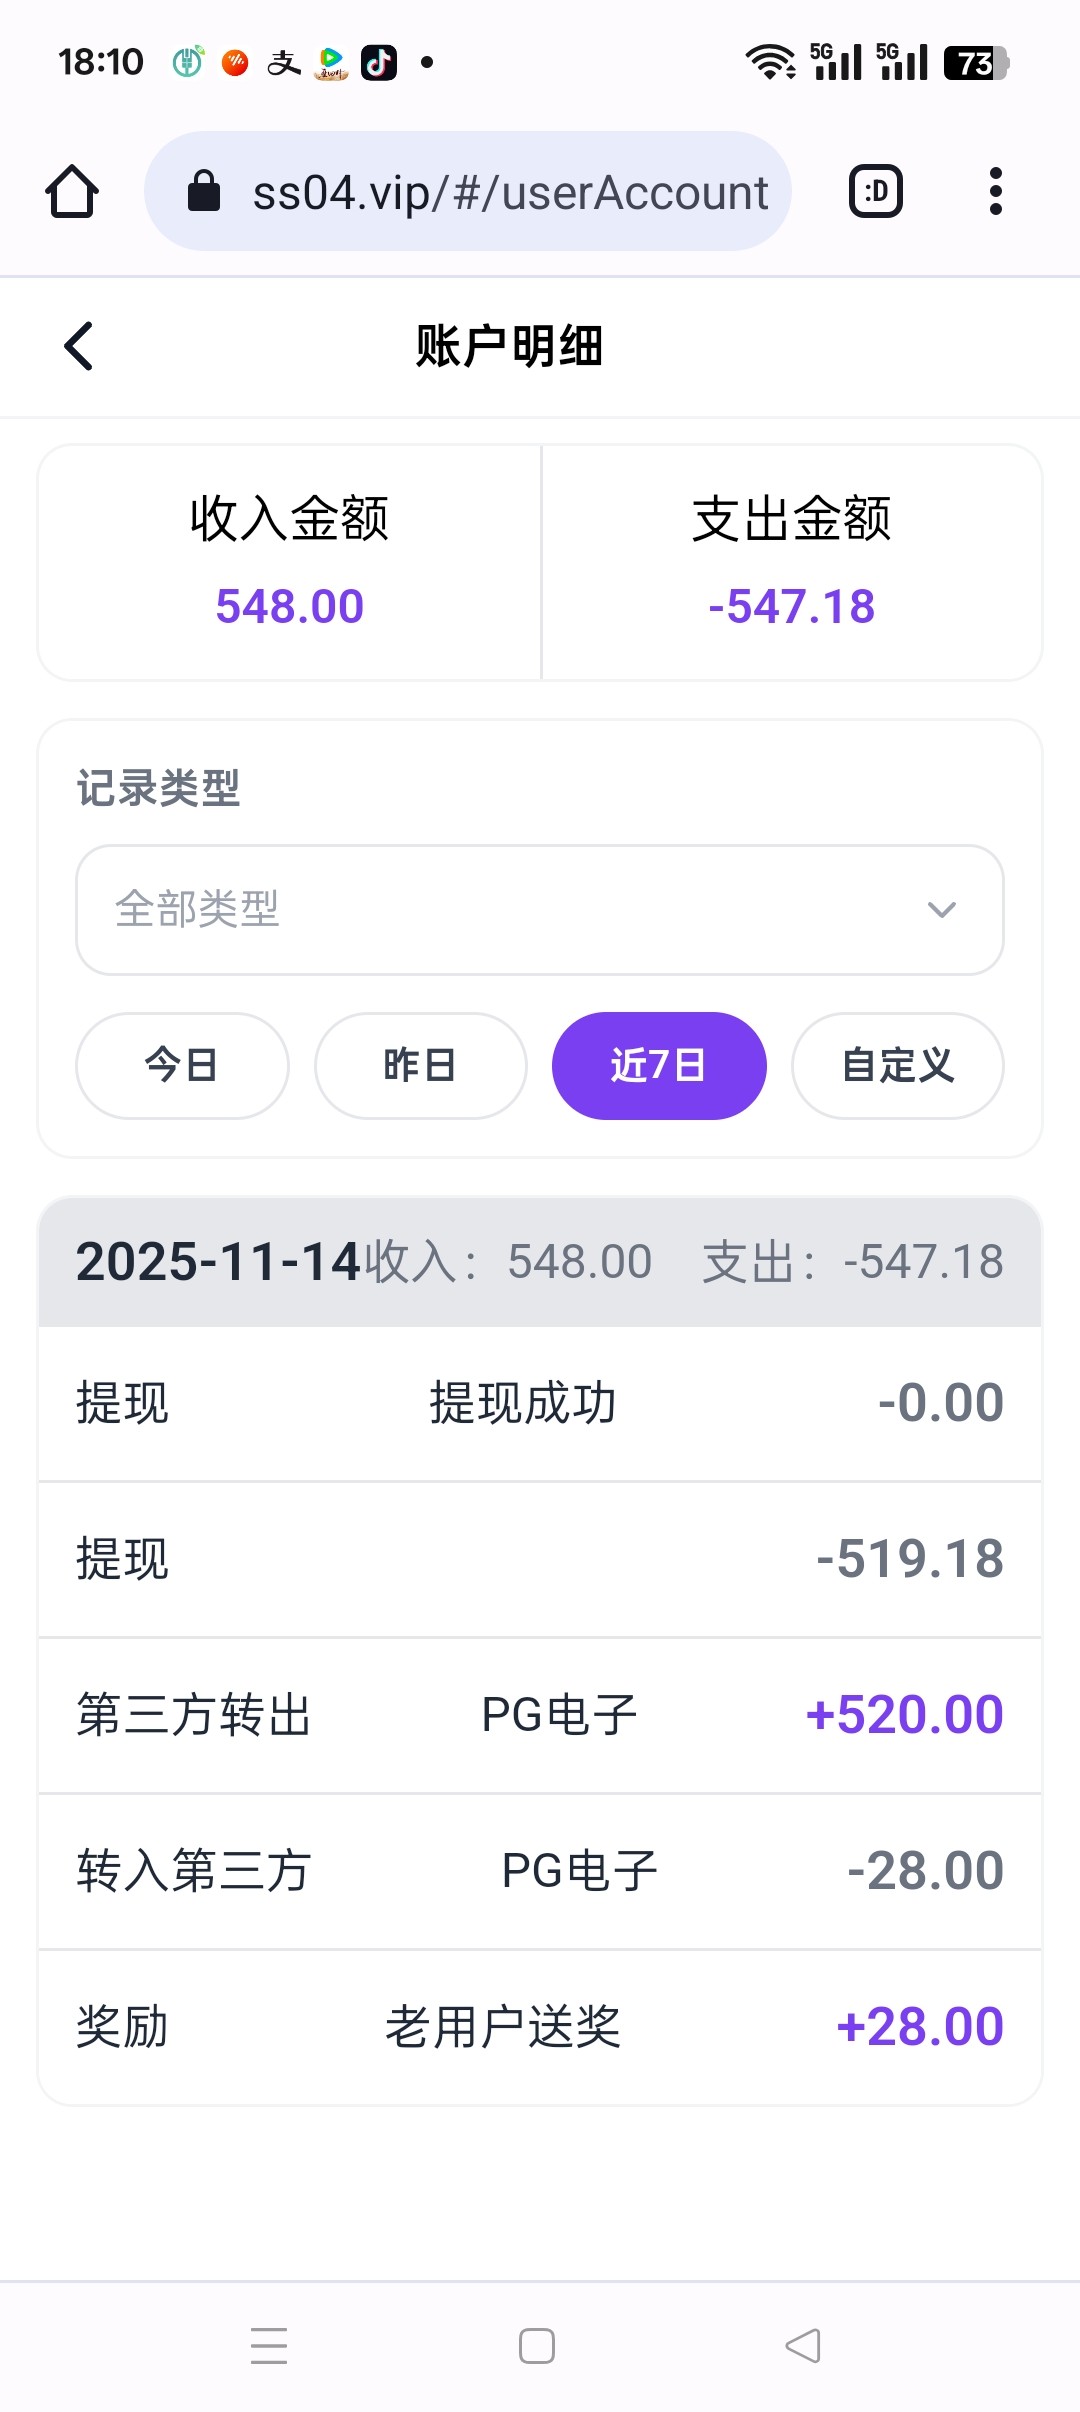Go back using the page back arrow

click(79, 346)
